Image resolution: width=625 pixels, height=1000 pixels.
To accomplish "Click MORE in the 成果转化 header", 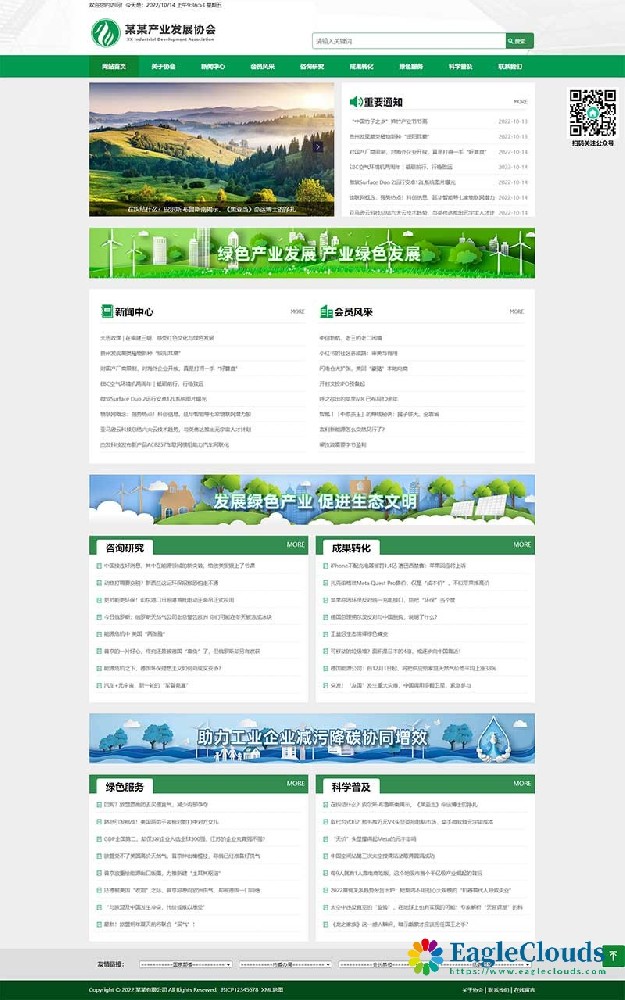I will 522,545.
